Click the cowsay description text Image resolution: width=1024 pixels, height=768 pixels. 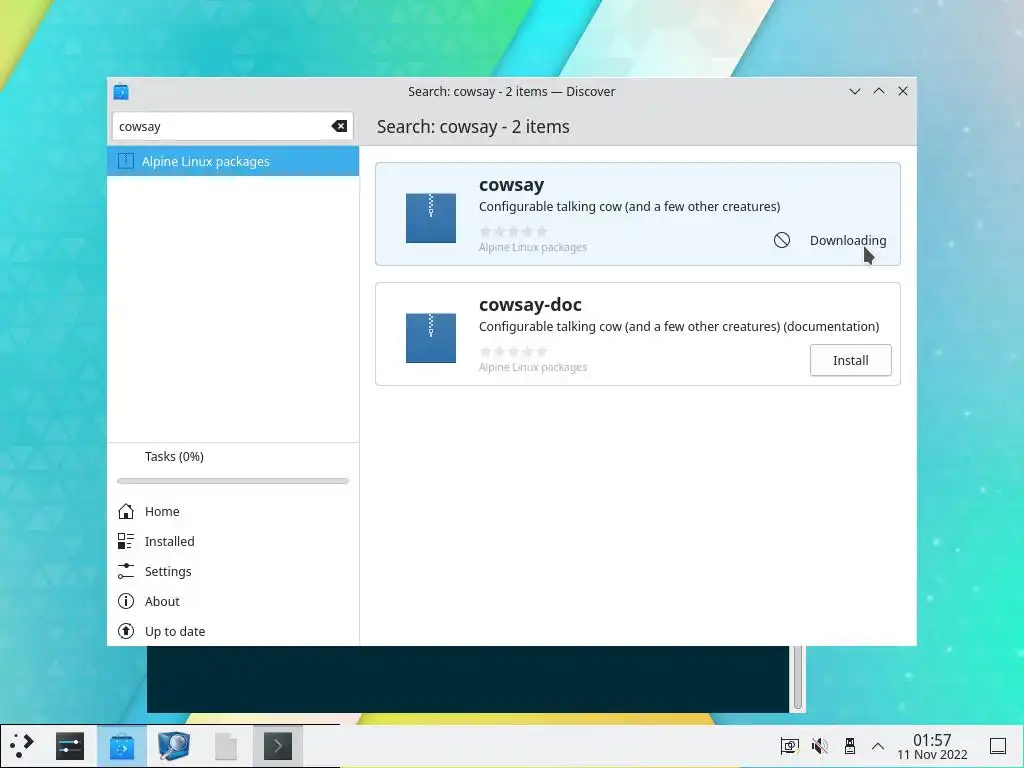click(630, 206)
